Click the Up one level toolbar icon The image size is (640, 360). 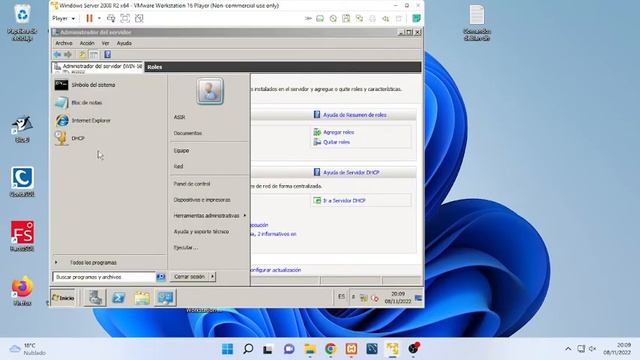pyautogui.click(x=82, y=54)
